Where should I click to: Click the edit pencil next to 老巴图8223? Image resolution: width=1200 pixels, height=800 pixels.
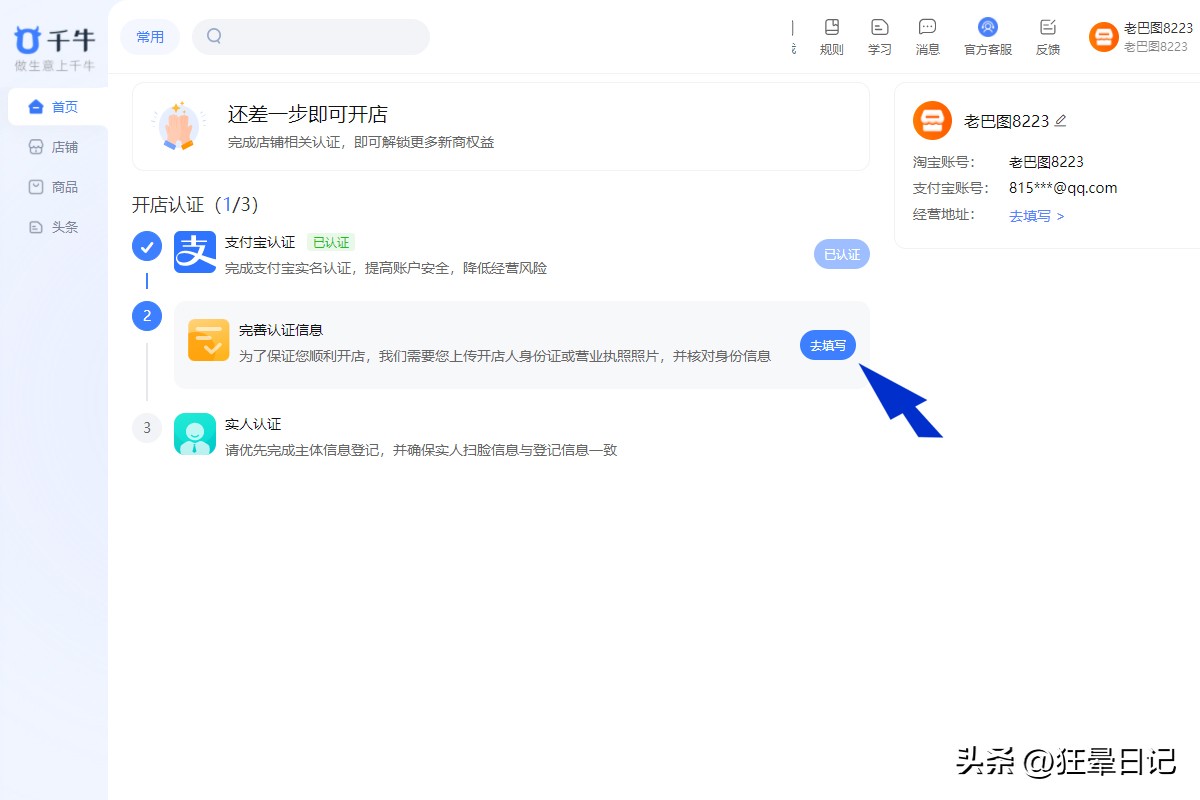coord(1060,120)
